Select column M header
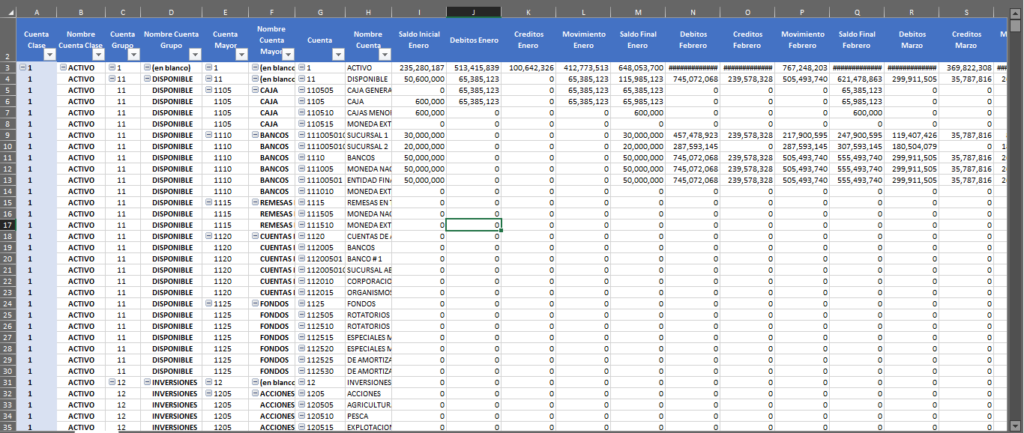Screen dimensions: 1024x433 [638, 12]
